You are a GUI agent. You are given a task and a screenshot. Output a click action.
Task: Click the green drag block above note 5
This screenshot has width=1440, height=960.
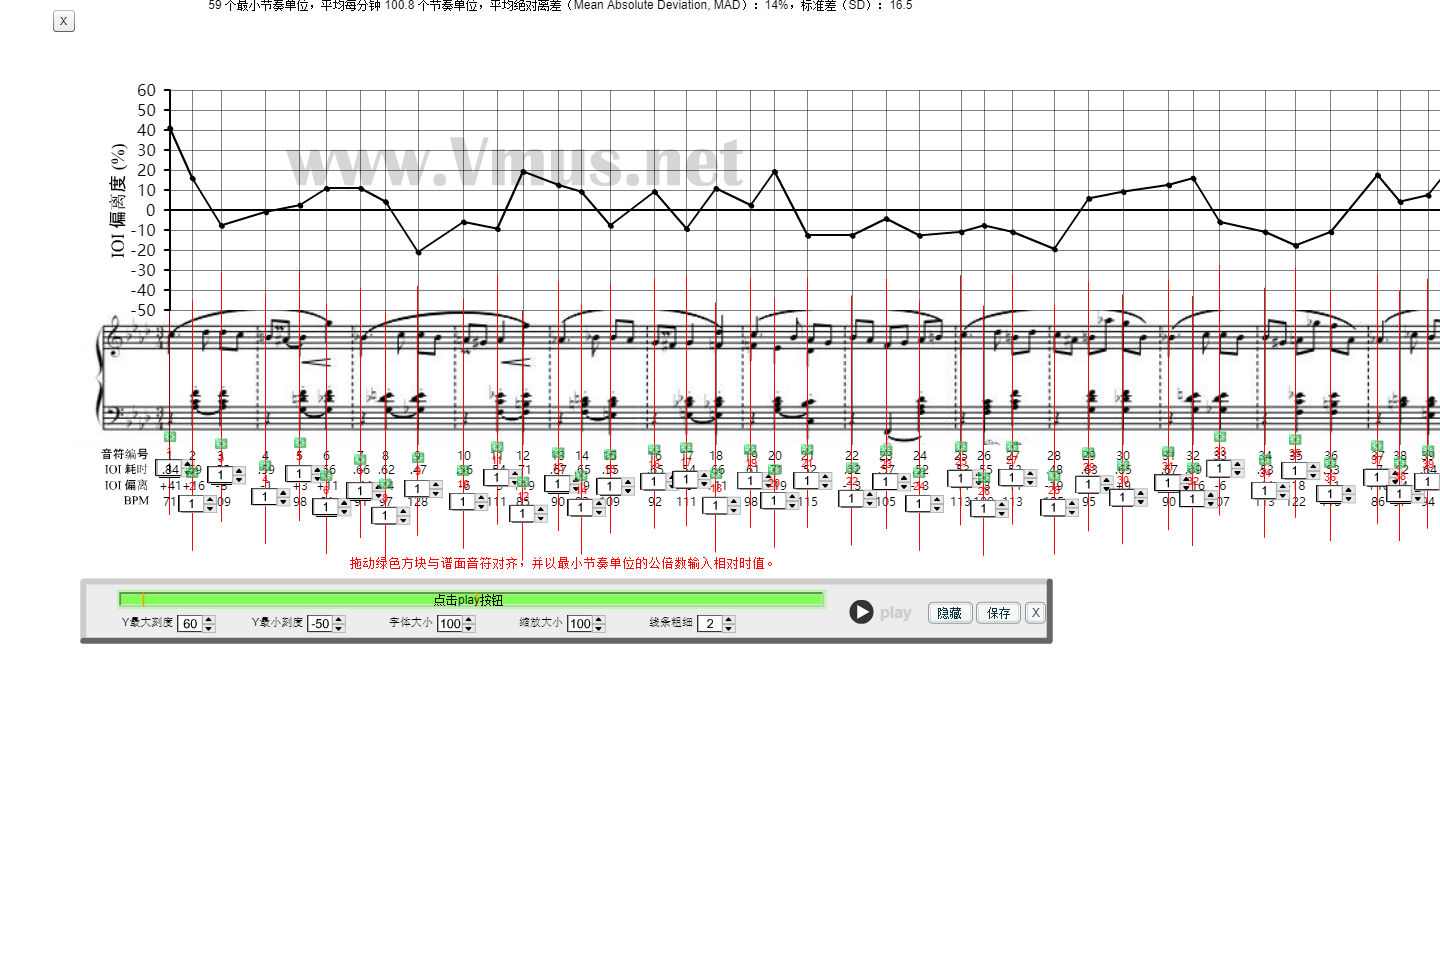coord(299,443)
